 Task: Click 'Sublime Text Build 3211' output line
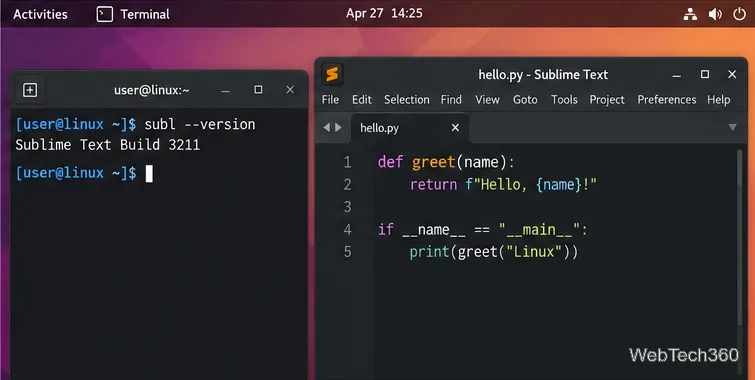[107, 145]
